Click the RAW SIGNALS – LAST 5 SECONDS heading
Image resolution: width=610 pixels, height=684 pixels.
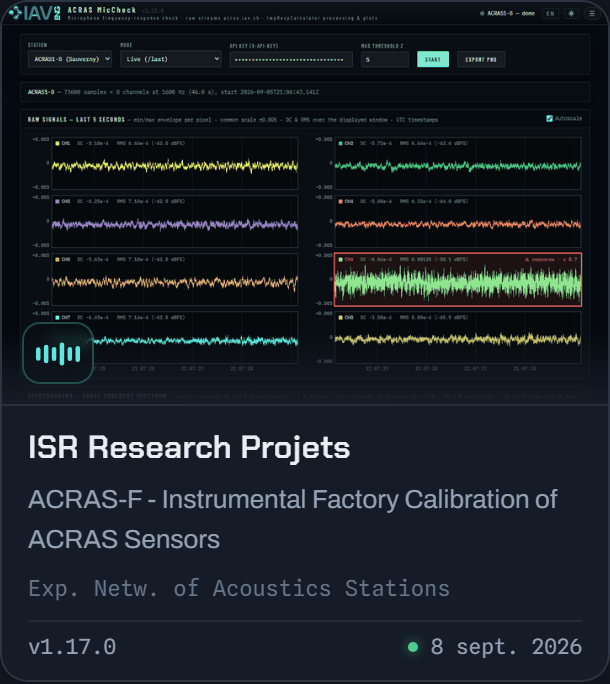click(x=76, y=120)
